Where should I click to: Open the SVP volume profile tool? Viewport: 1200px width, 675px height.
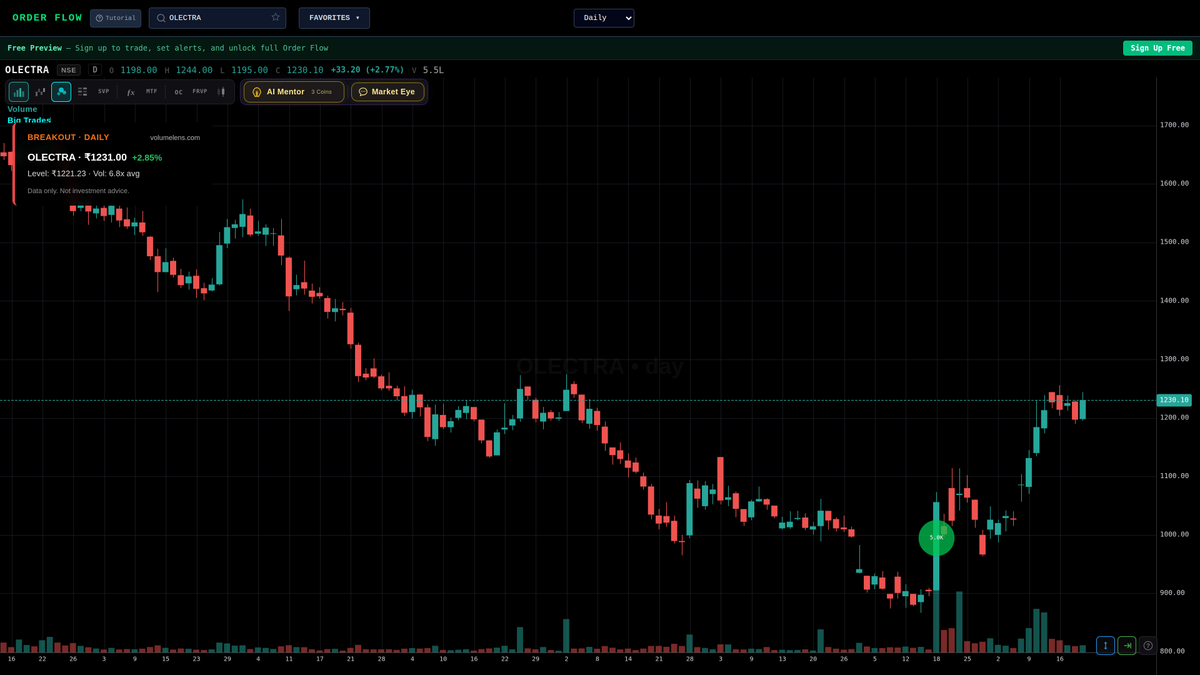(x=103, y=91)
